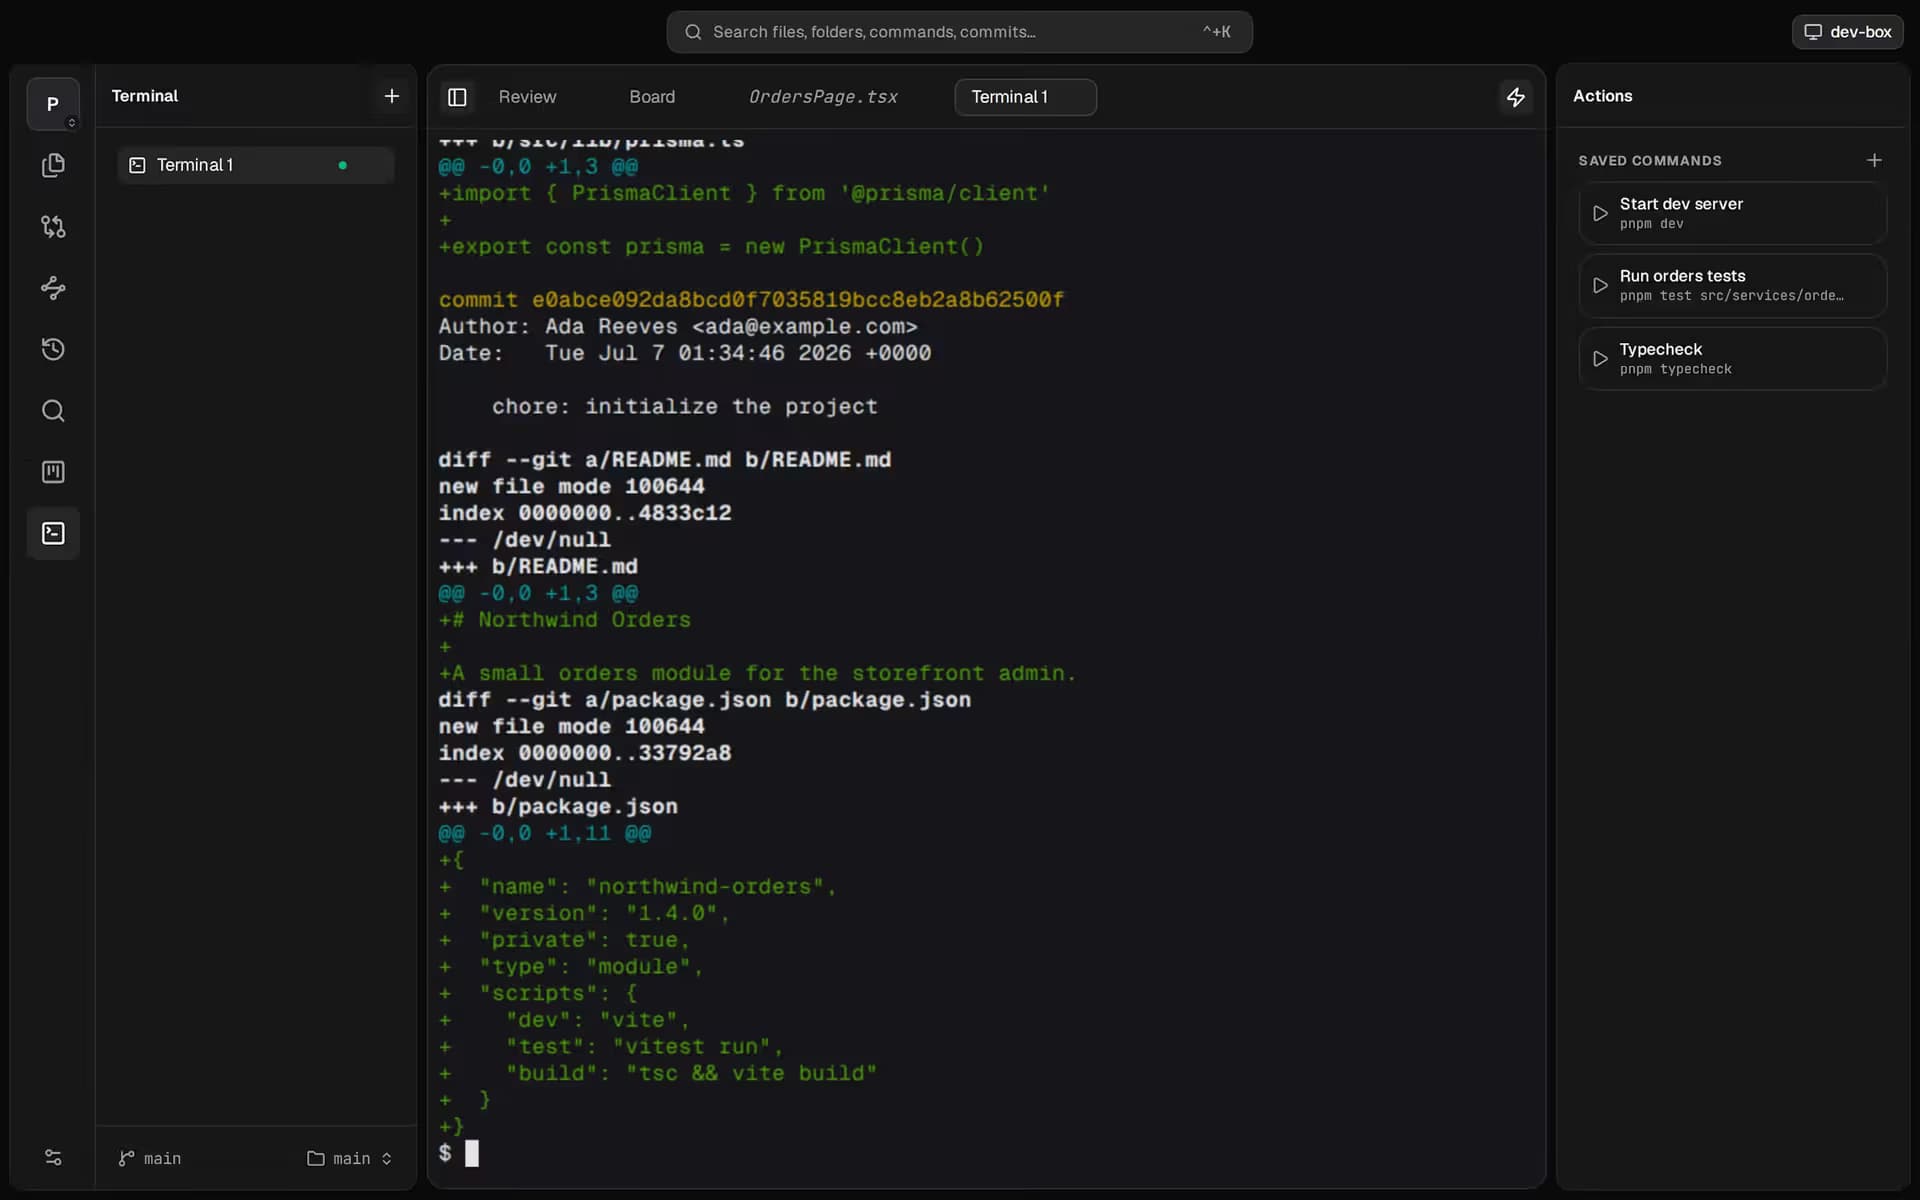Open the project switcher P avatar

pos(53,104)
